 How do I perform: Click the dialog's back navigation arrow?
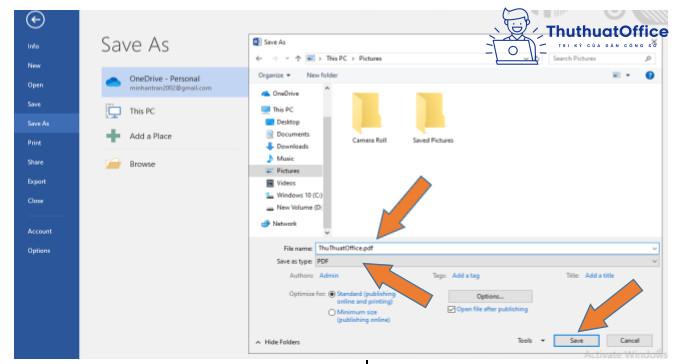pyautogui.click(x=259, y=58)
